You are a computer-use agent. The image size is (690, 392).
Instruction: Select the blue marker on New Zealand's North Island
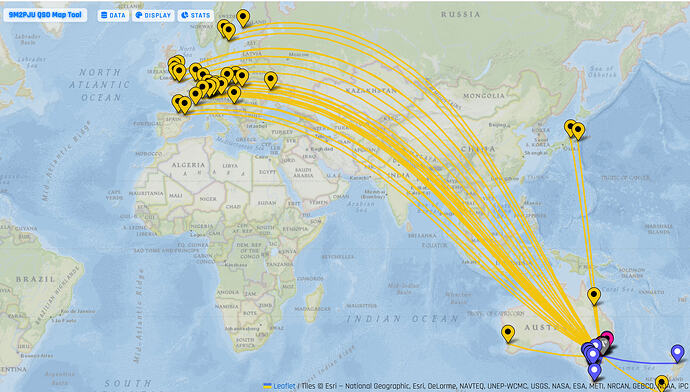678,353
